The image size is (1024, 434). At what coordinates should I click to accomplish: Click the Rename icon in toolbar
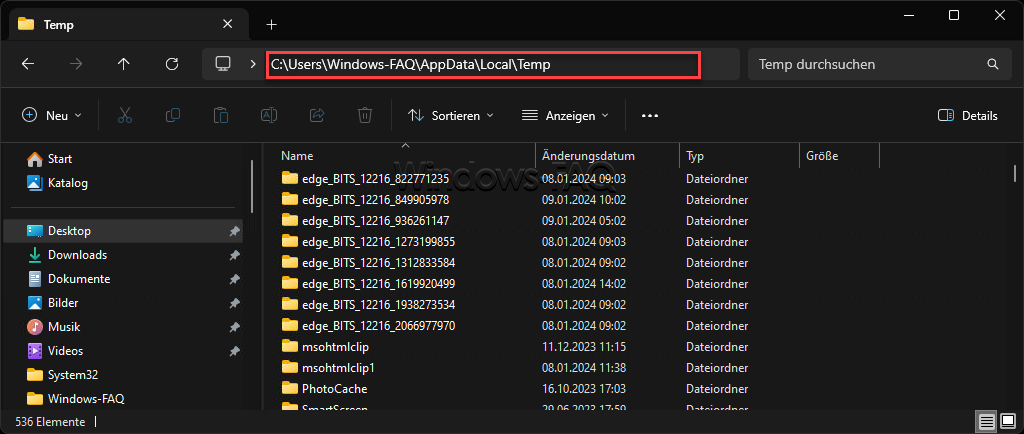[269, 116]
